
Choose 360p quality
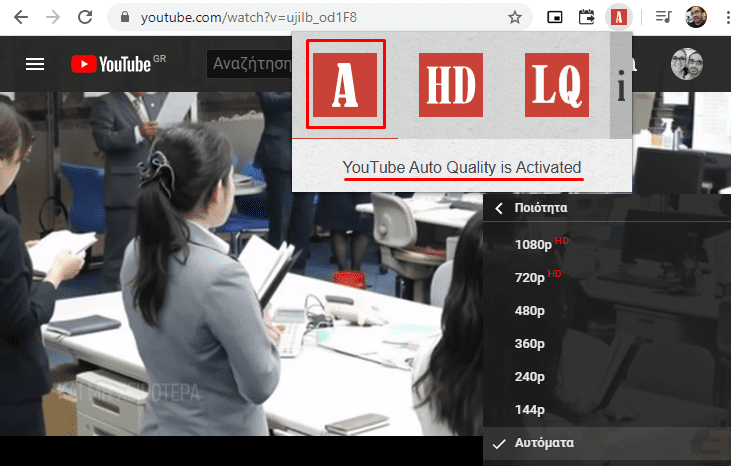(607, 343)
